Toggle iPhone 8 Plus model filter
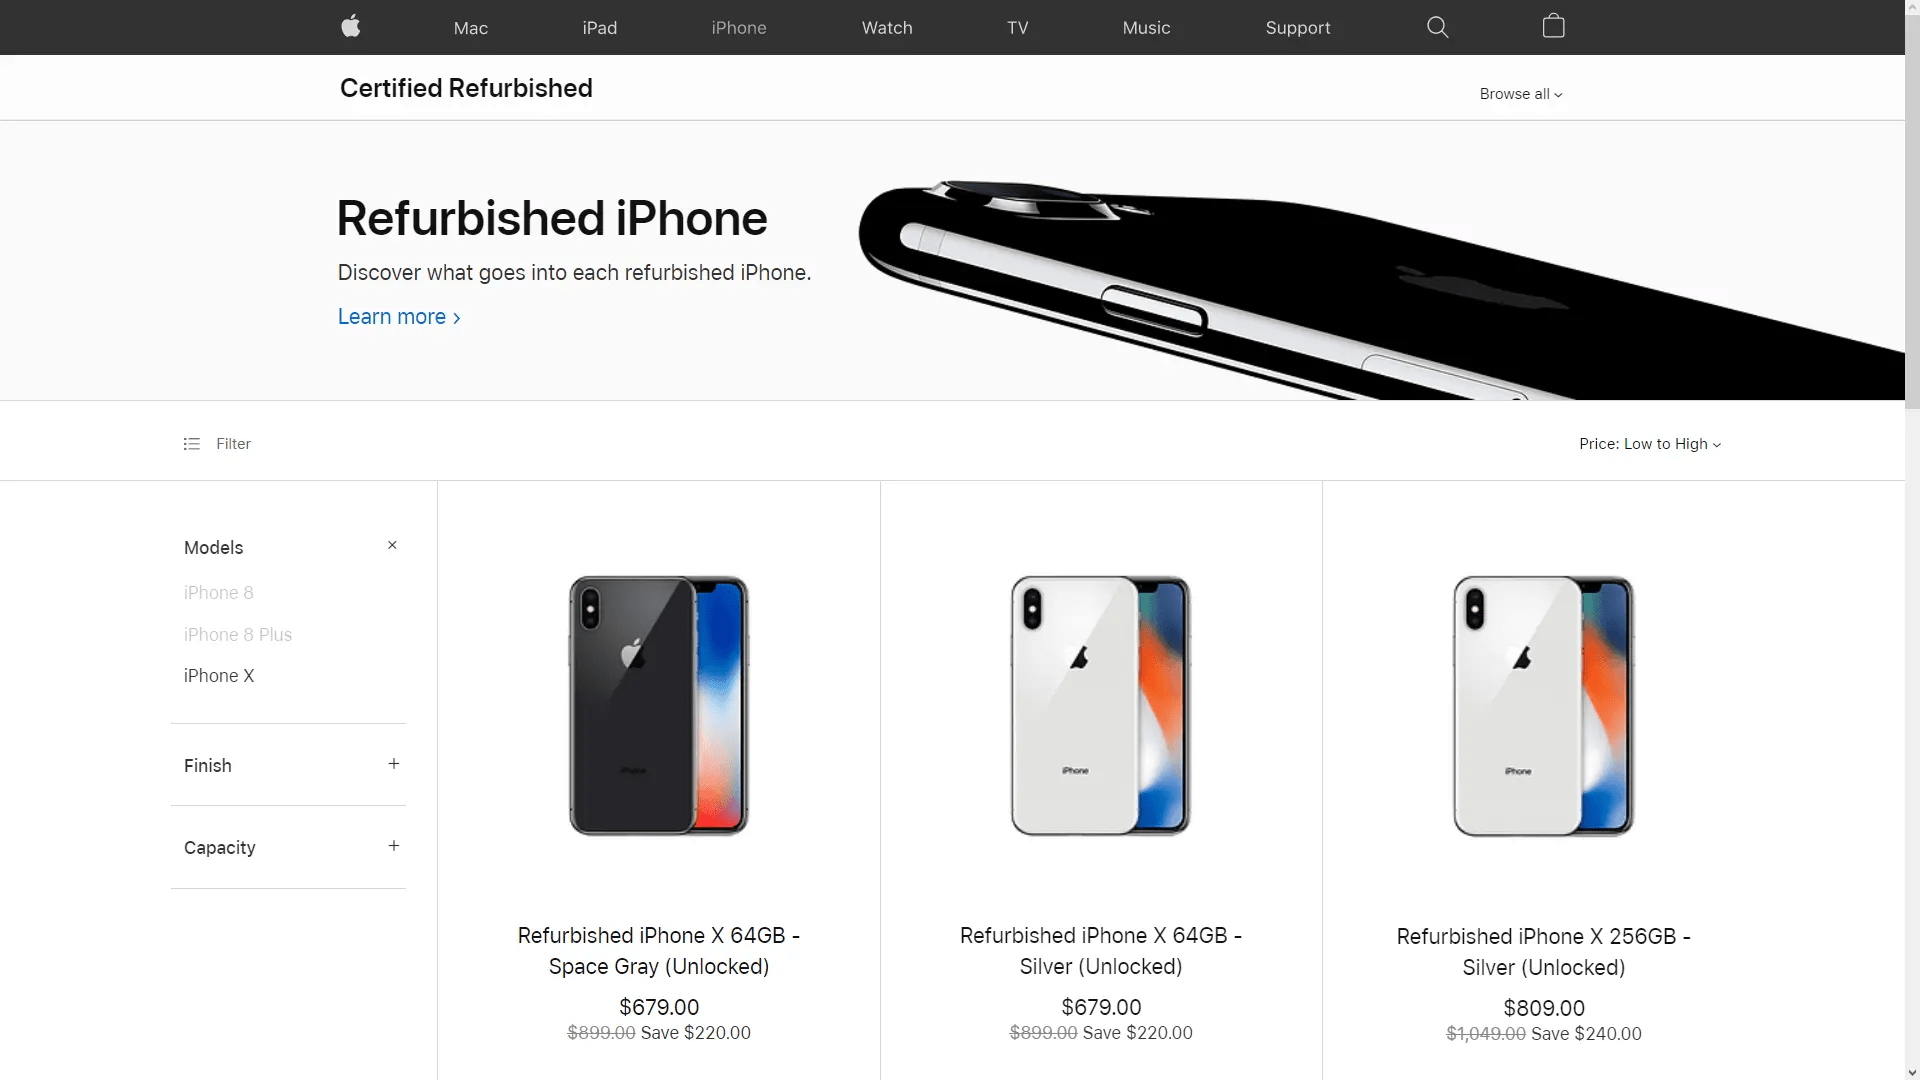 coord(239,634)
